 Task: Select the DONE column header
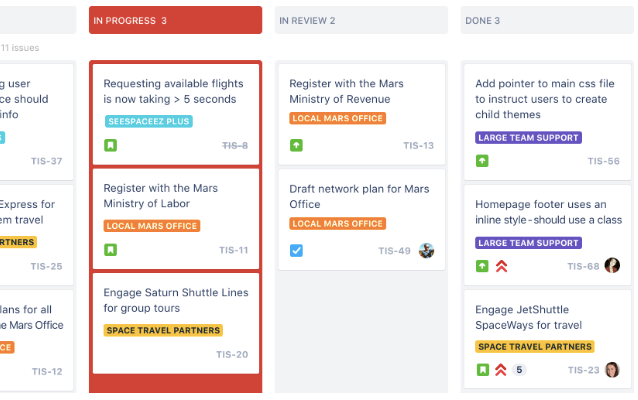[x=547, y=20]
